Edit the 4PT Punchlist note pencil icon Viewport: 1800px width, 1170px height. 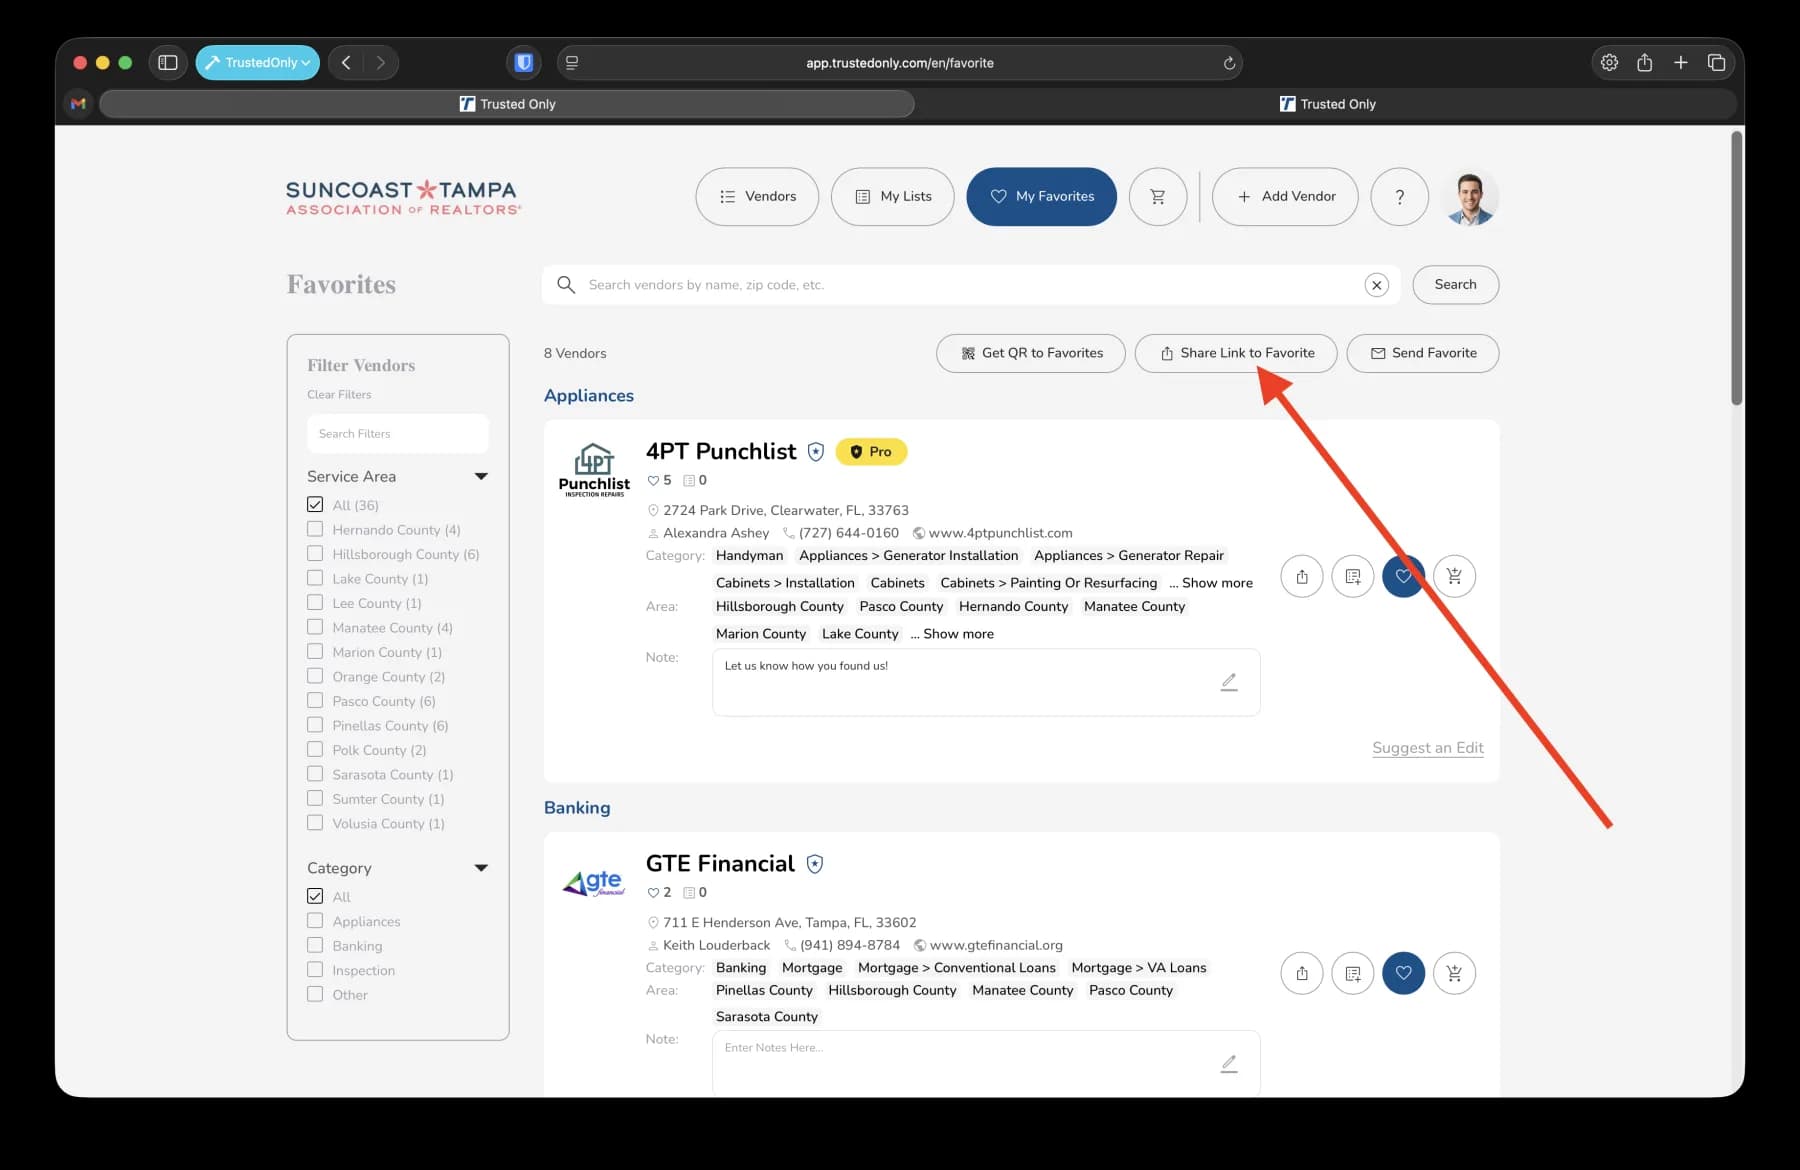pyautogui.click(x=1229, y=682)
